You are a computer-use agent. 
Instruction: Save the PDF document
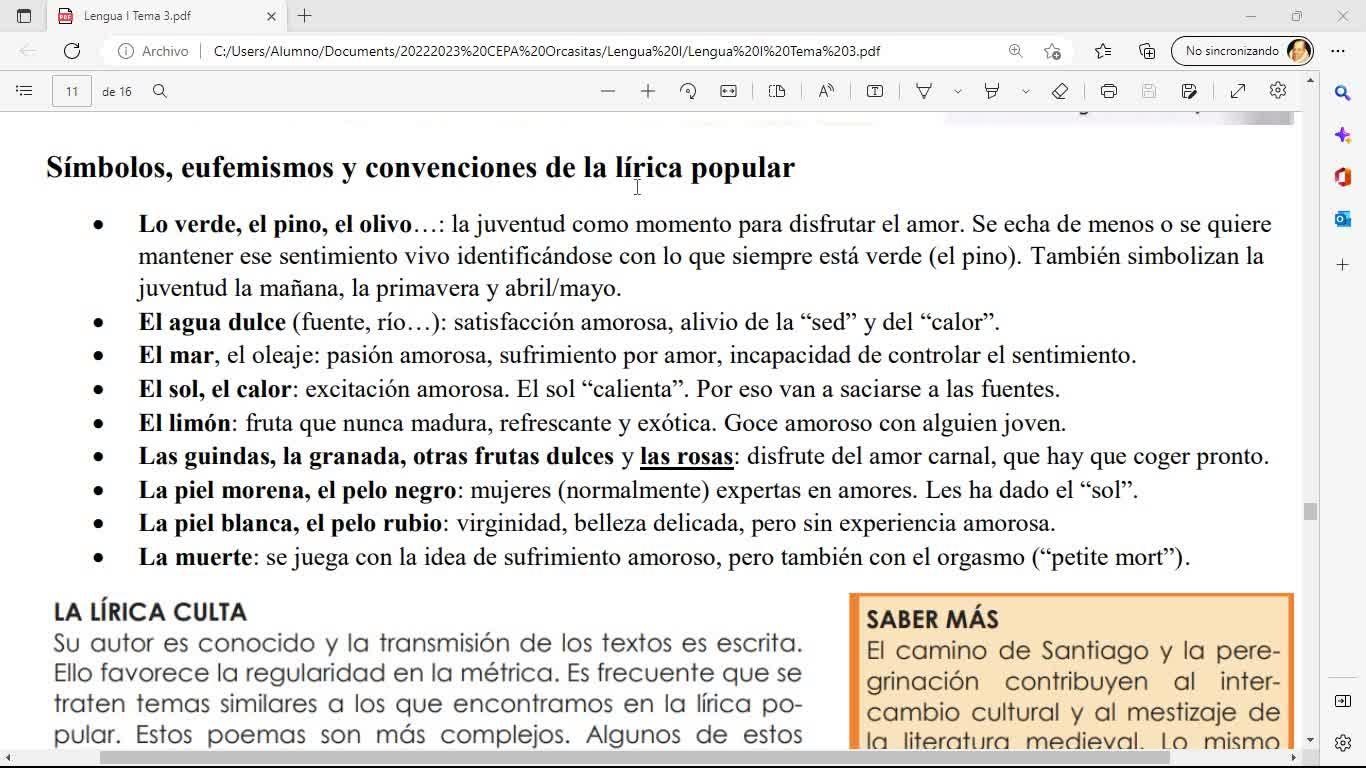click(1149, 91)
